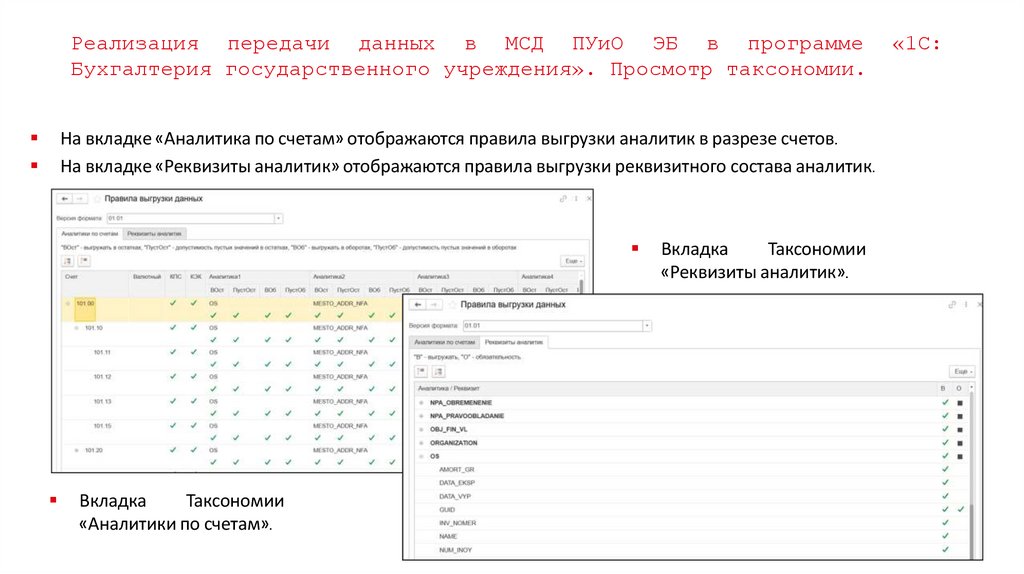1024x574 pixels.
Task: Toggle В checkmark for AMORT_GR row
Action: point(945,469)
